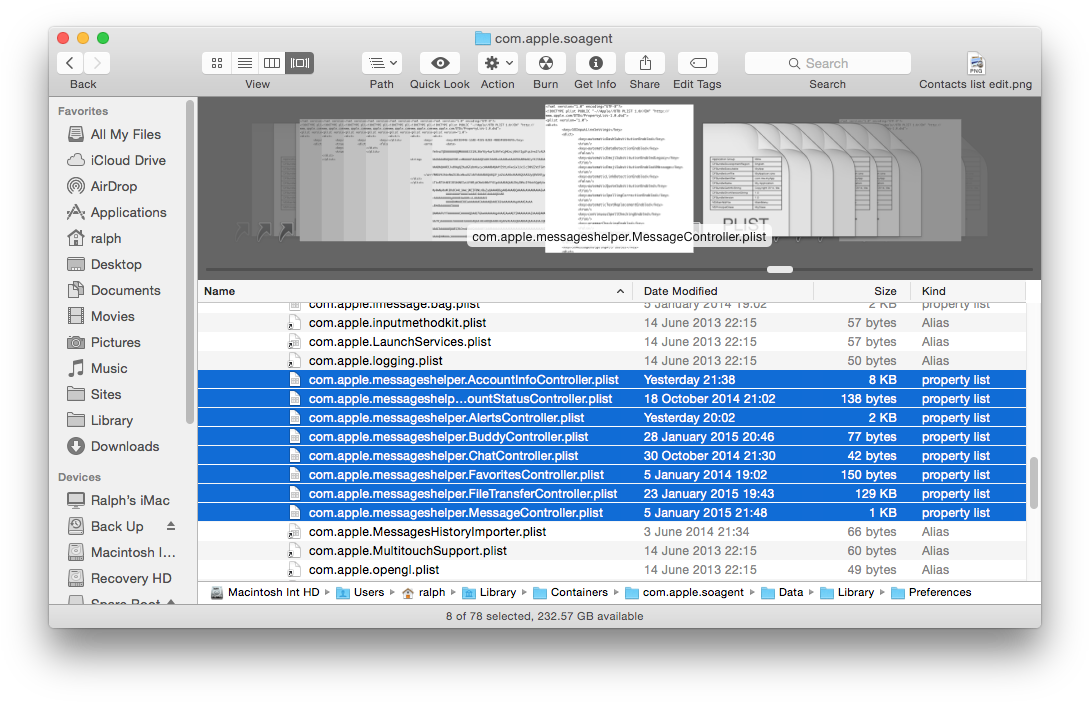Open the Path dropdown
Viewport: 1089px width, 702px height.
(x=382, y=63)
